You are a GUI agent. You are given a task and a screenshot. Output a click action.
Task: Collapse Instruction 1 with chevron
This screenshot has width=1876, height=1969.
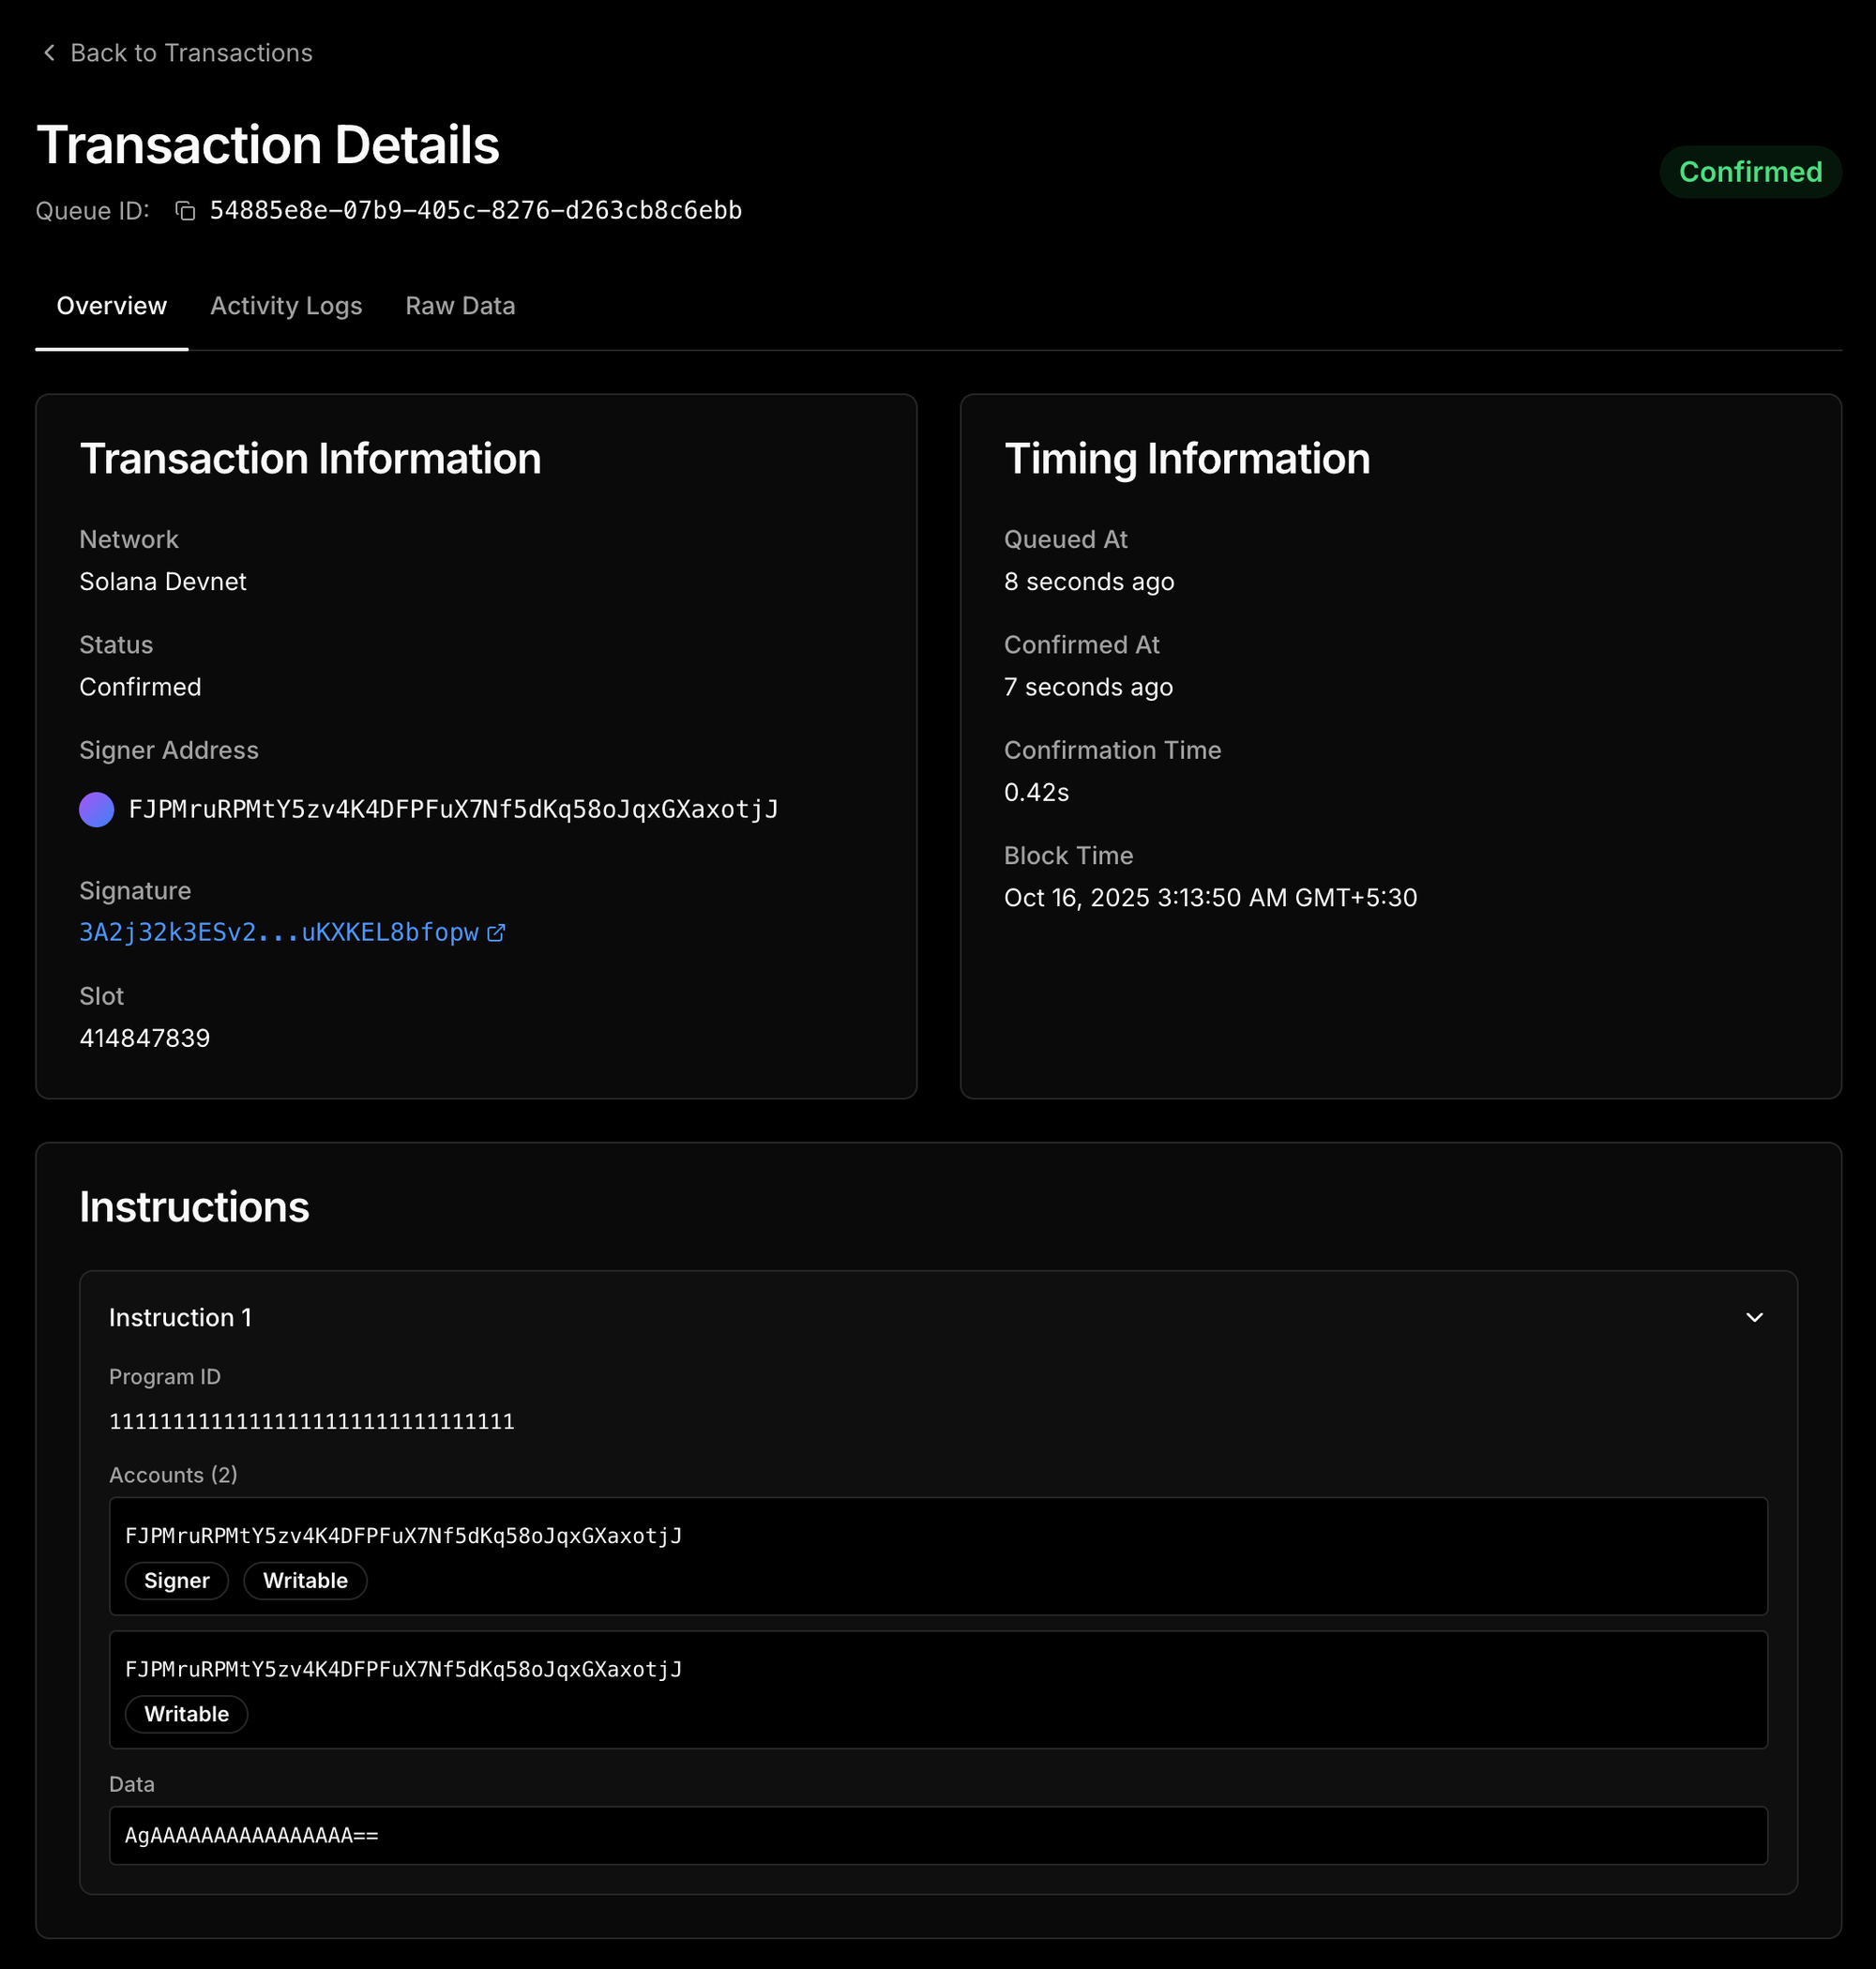click(x=1754, y=1317)
